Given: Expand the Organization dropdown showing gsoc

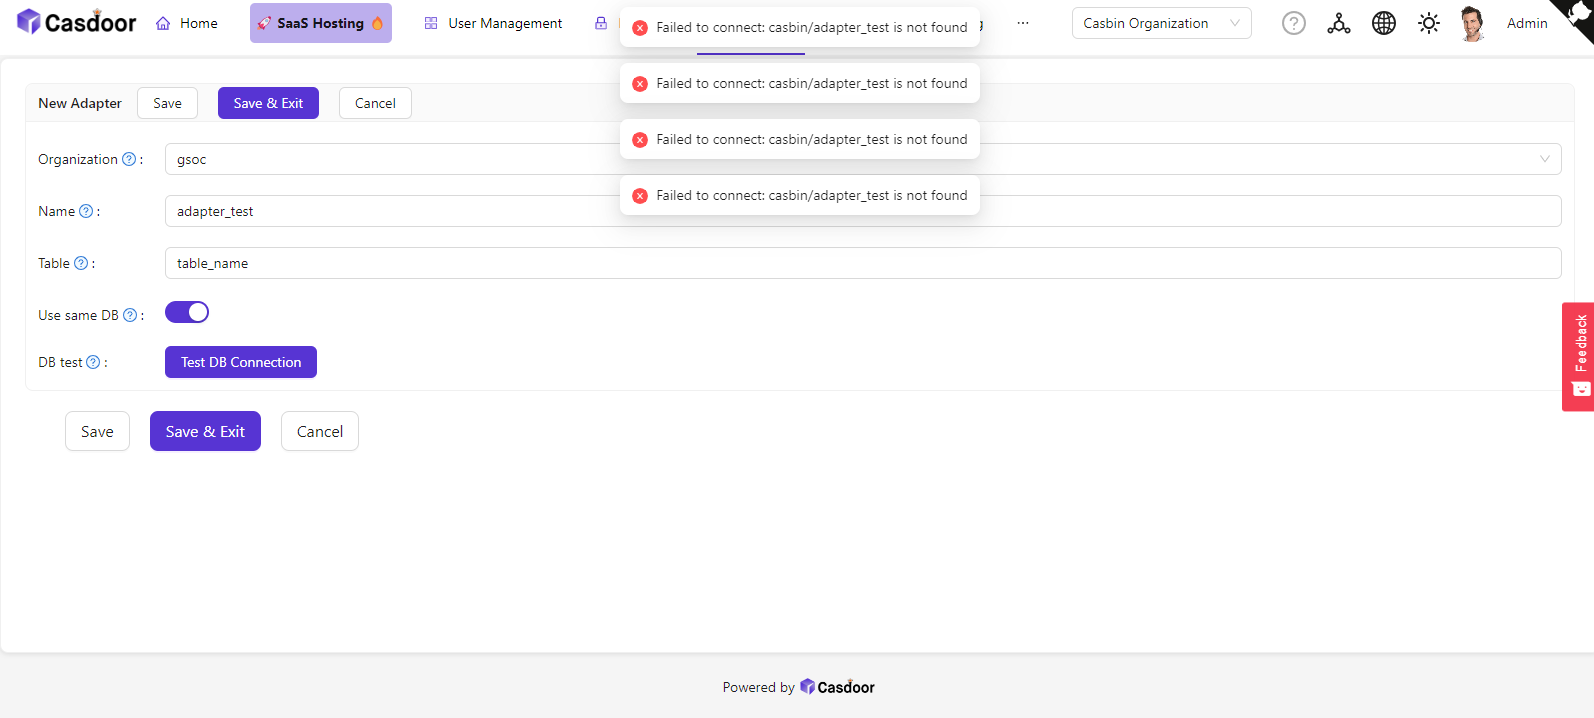Looking at the screenshot, I should pos(863,159).
